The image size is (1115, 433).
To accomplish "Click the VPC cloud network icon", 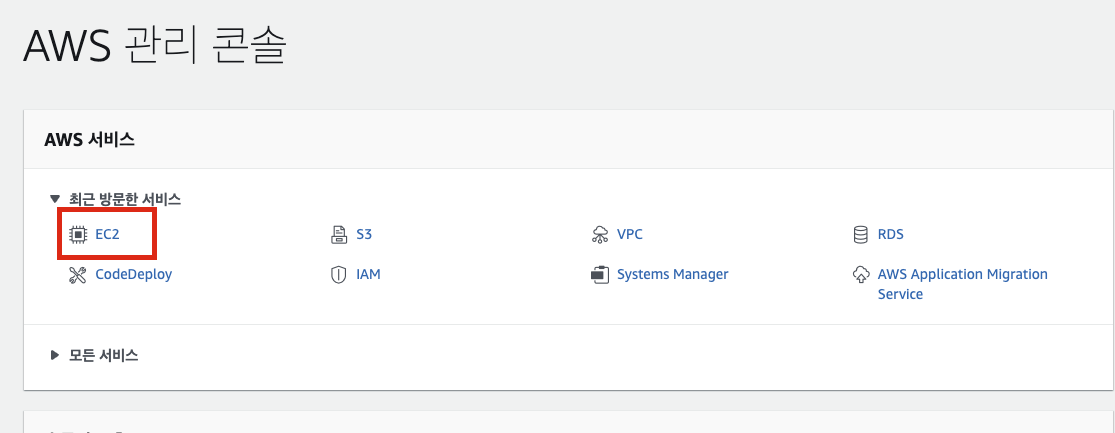I will tap(600, 235).
